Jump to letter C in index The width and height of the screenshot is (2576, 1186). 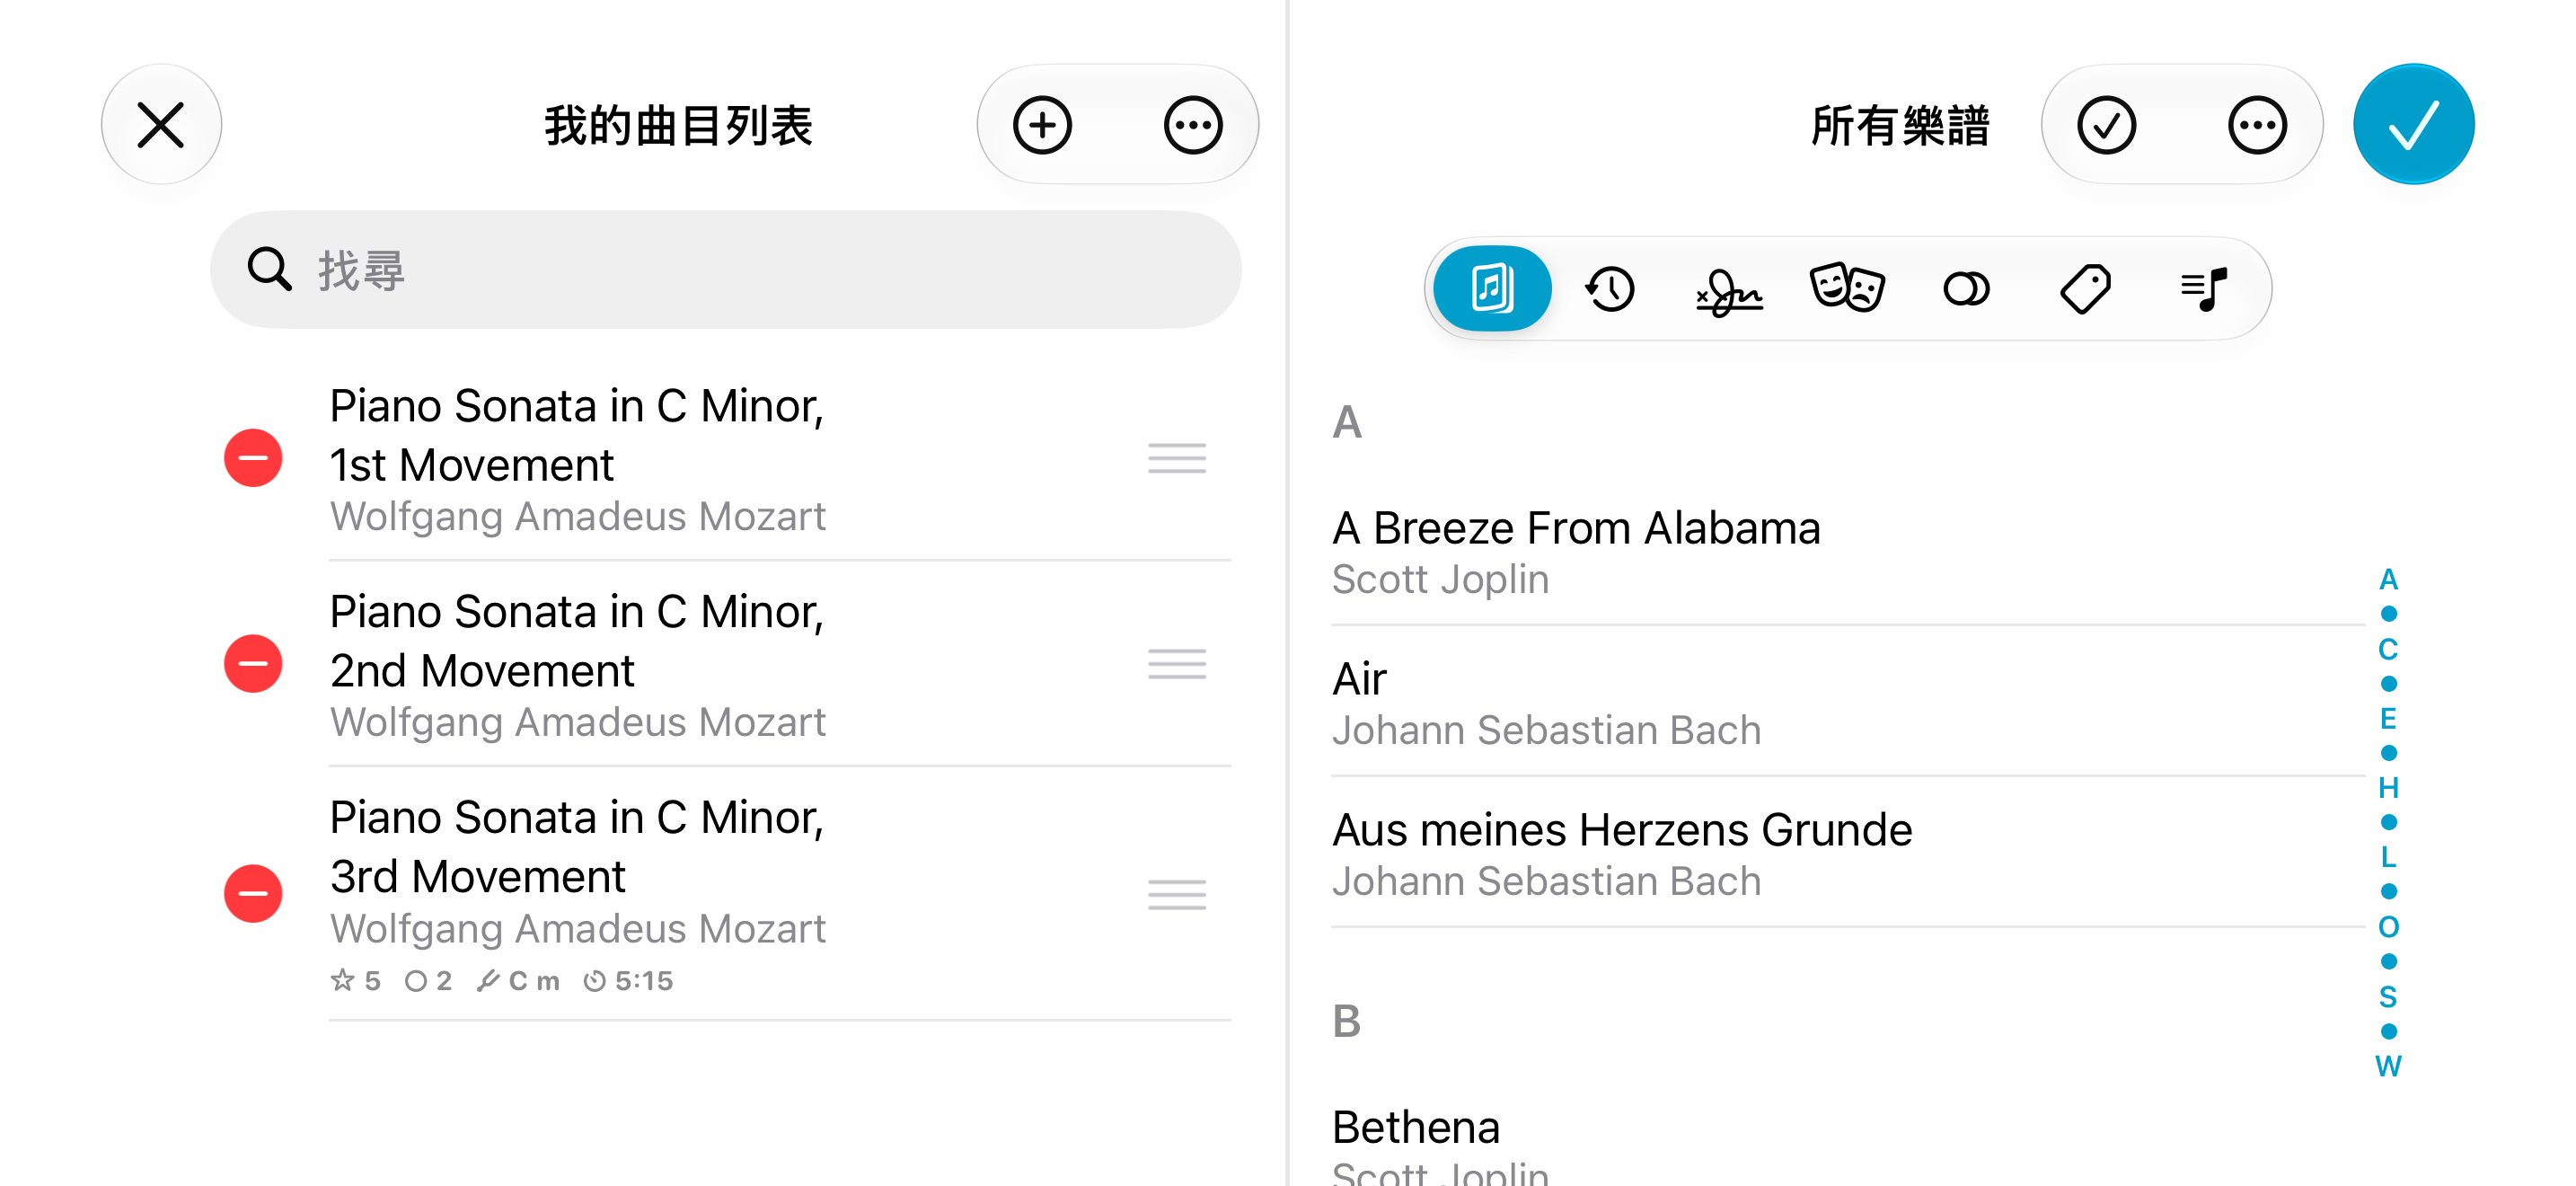2388,649
